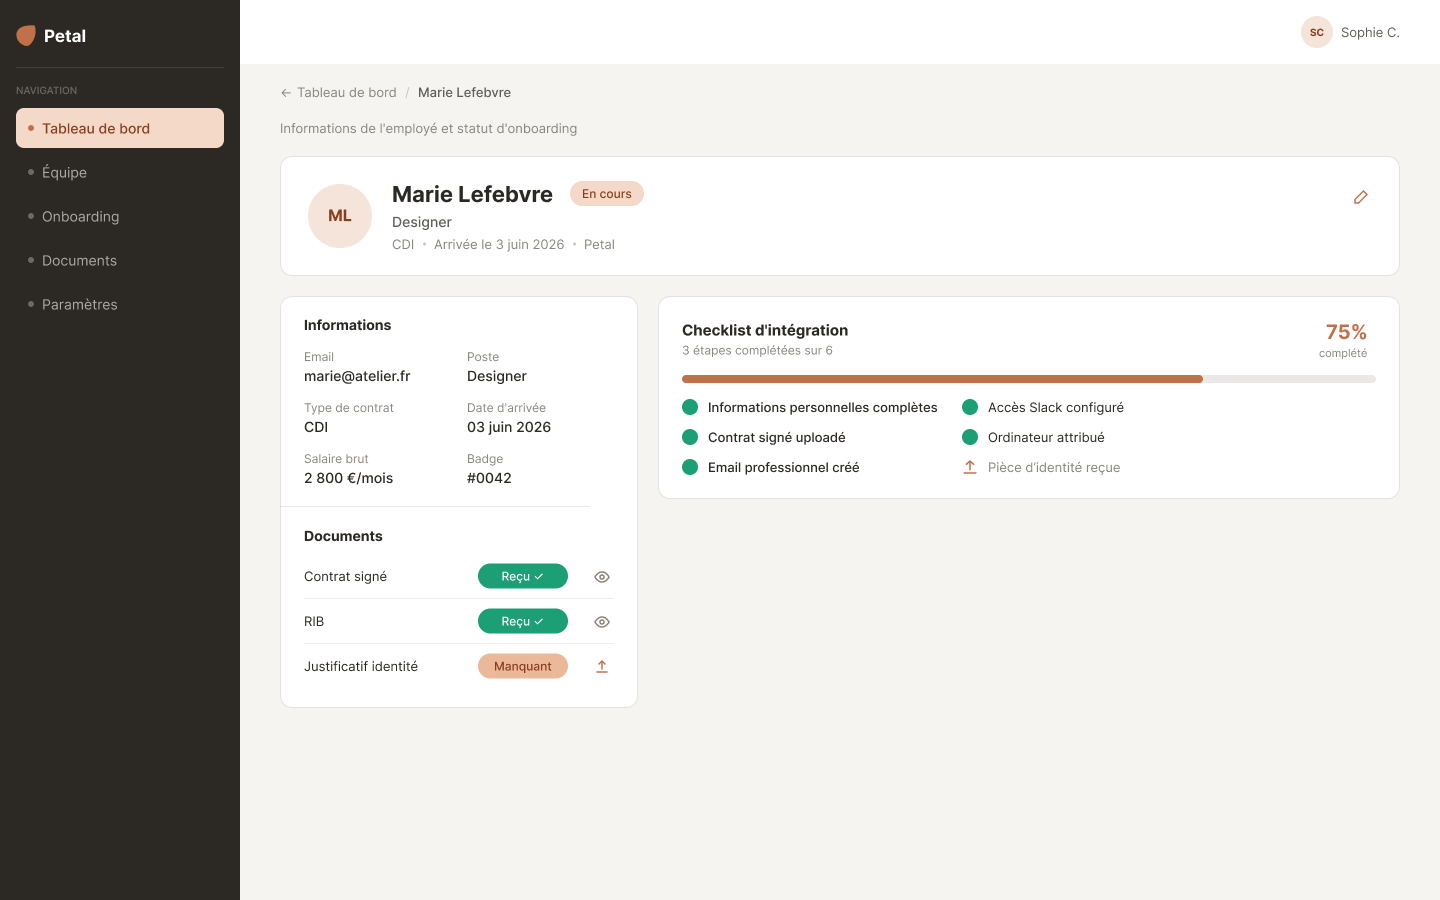Click the 2 800 €/mois salary value

(x=349, y=478)
